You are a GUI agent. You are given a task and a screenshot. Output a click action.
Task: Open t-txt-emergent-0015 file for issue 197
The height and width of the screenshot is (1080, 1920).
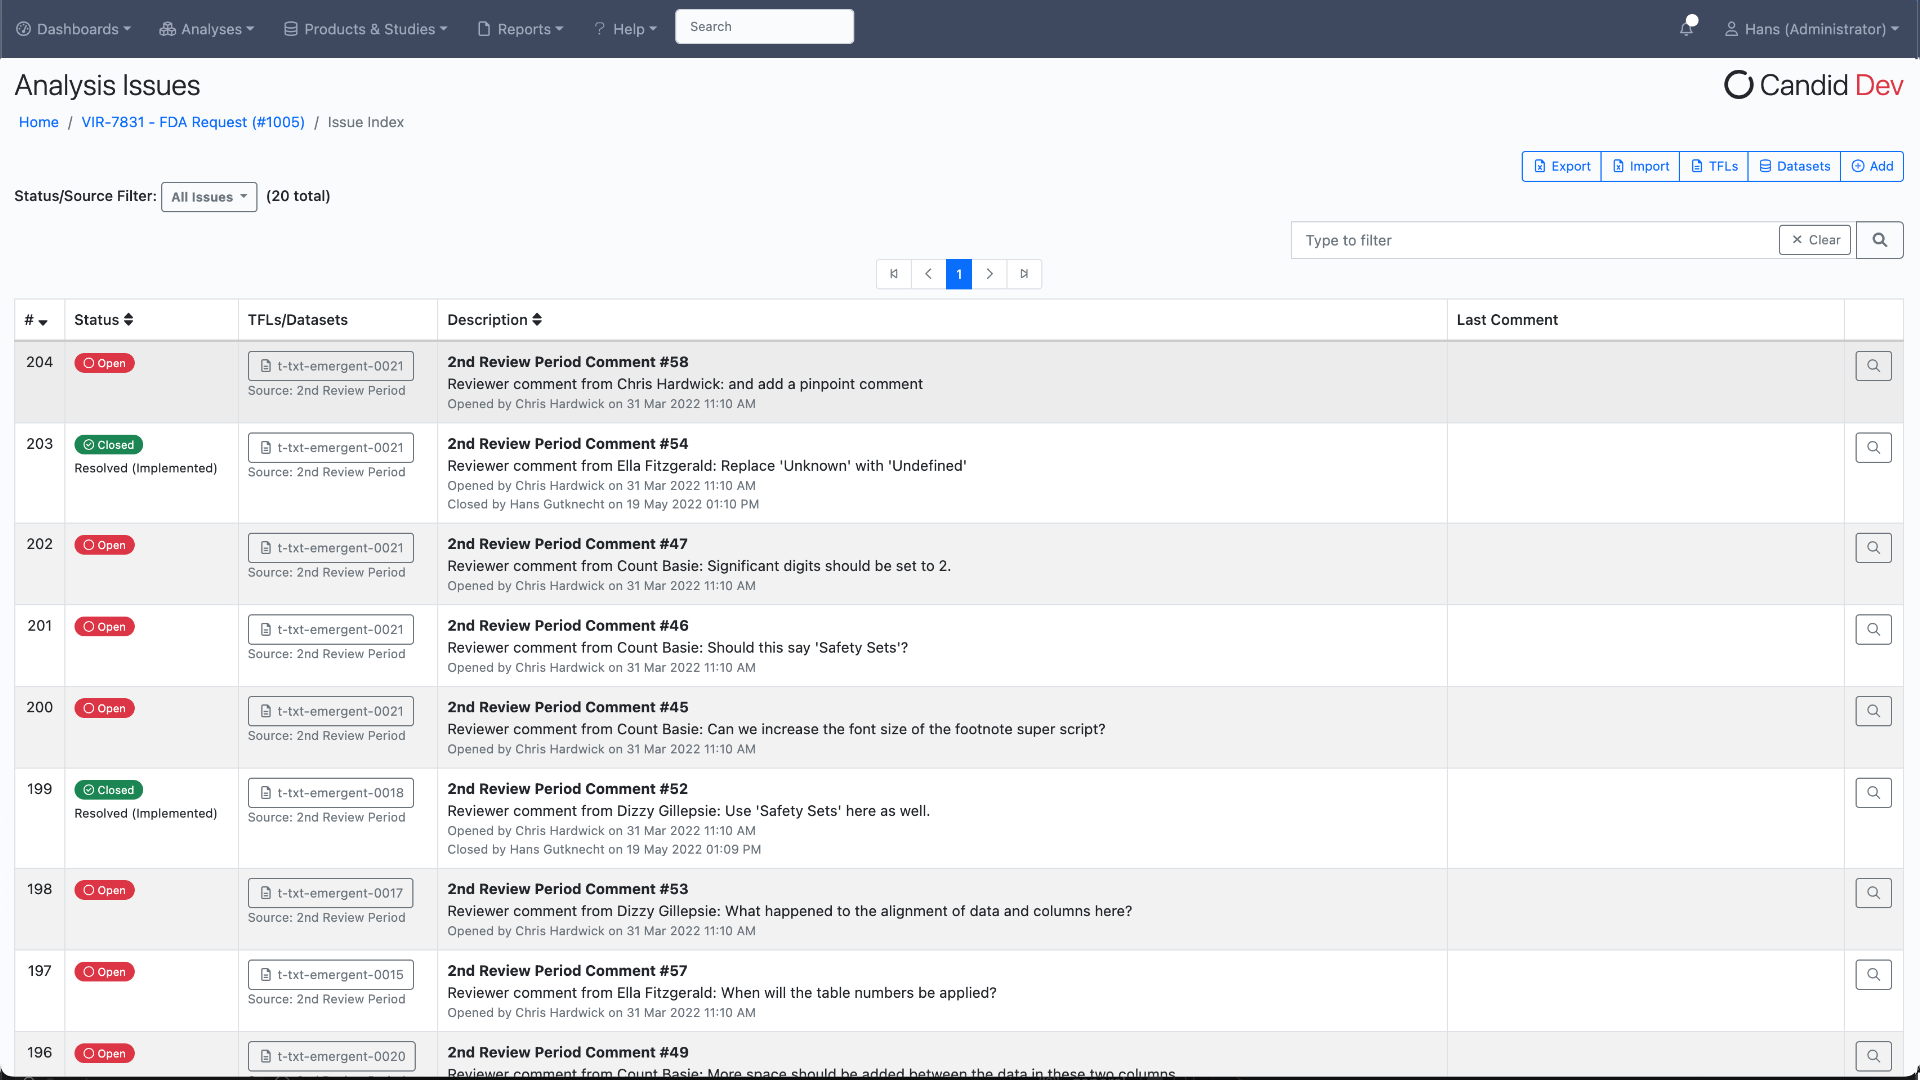(331, 975)
